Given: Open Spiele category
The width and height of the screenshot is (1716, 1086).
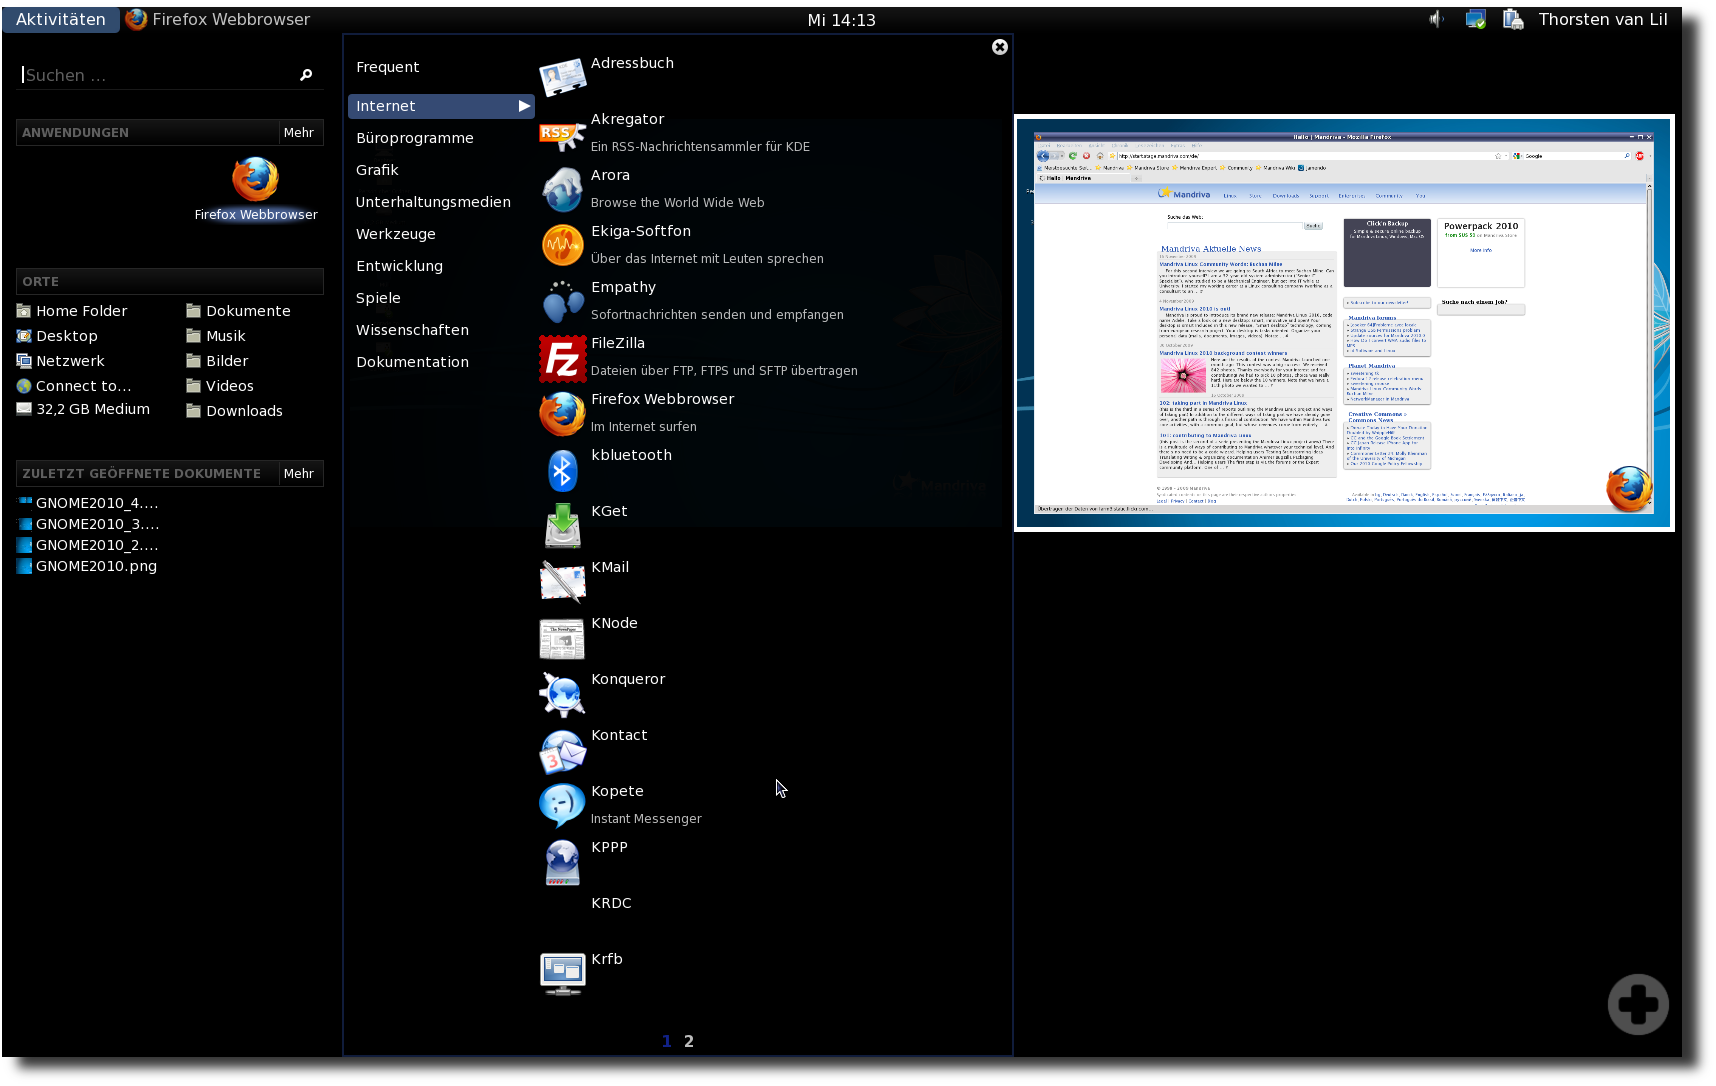Looking at the screenshot, I should 378,298.
